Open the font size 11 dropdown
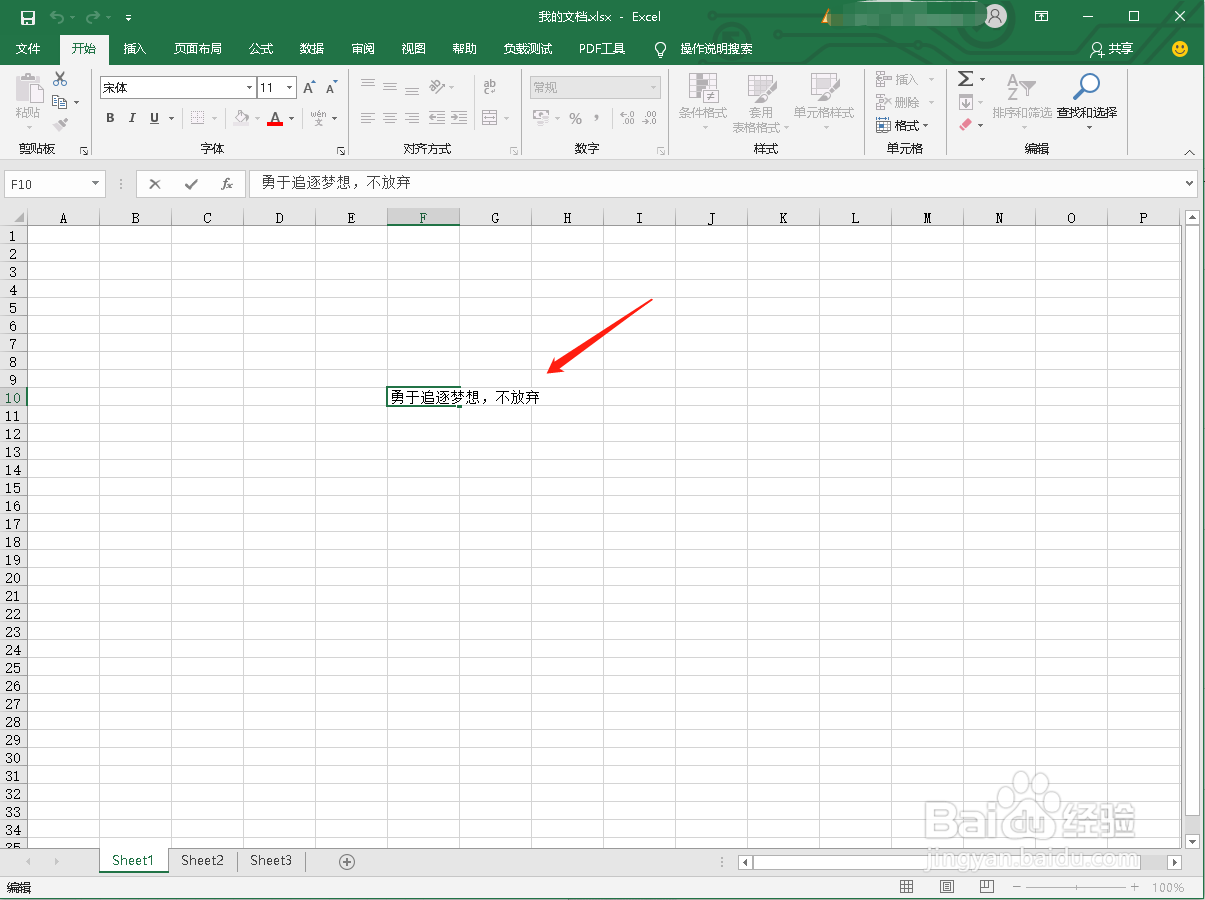Image resolution: width=1205 pixels, height=900 pixels. coord(290,88)
